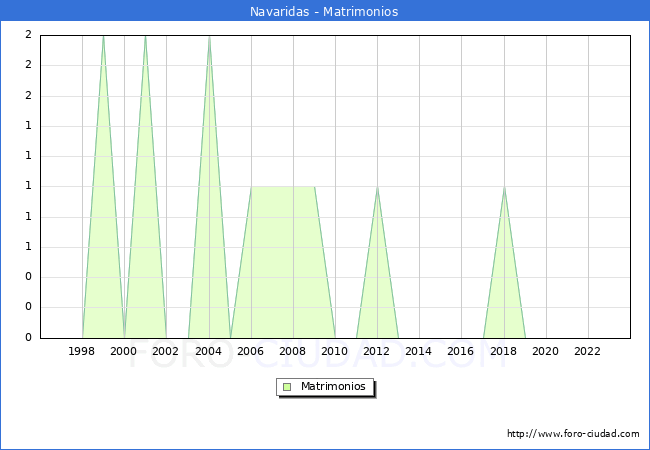Select the 2008 x-axis year label
Image resolution: width=650 pixels, height=450 pixels.
click(x=293, y=351)
